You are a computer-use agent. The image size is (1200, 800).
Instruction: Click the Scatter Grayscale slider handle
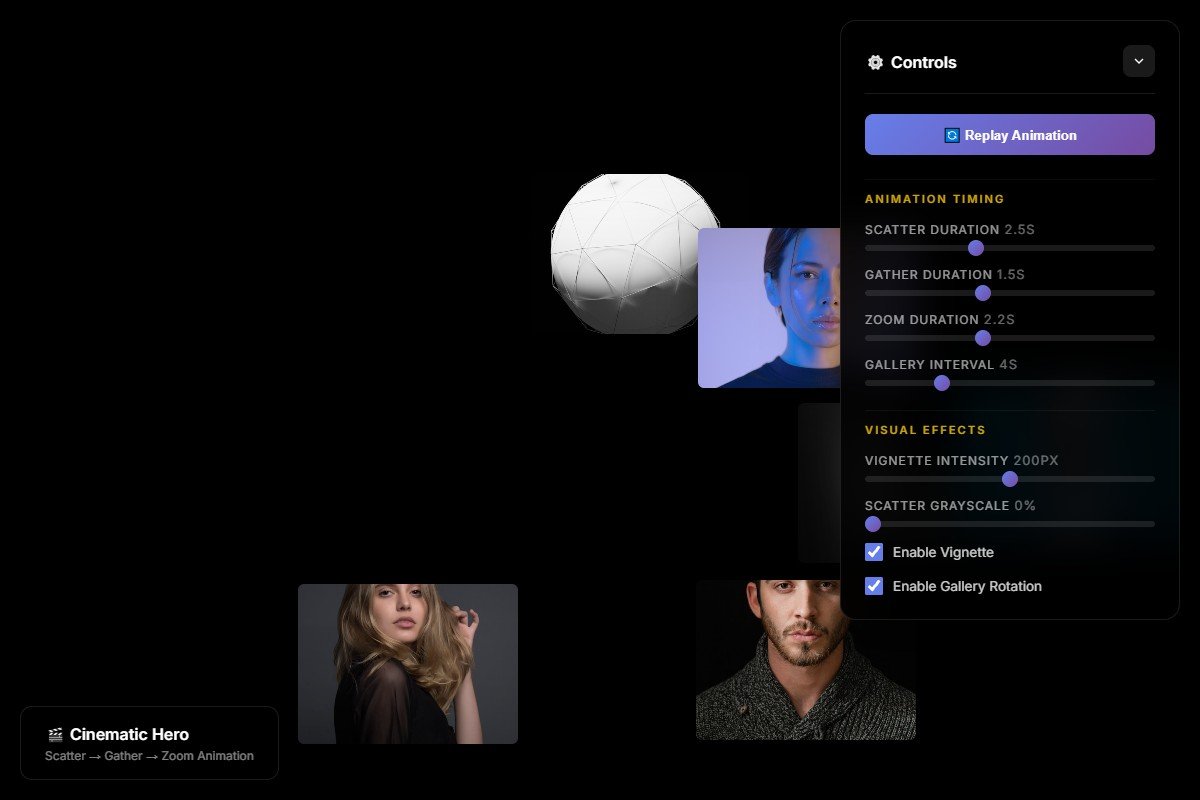[x=873, y=524]
